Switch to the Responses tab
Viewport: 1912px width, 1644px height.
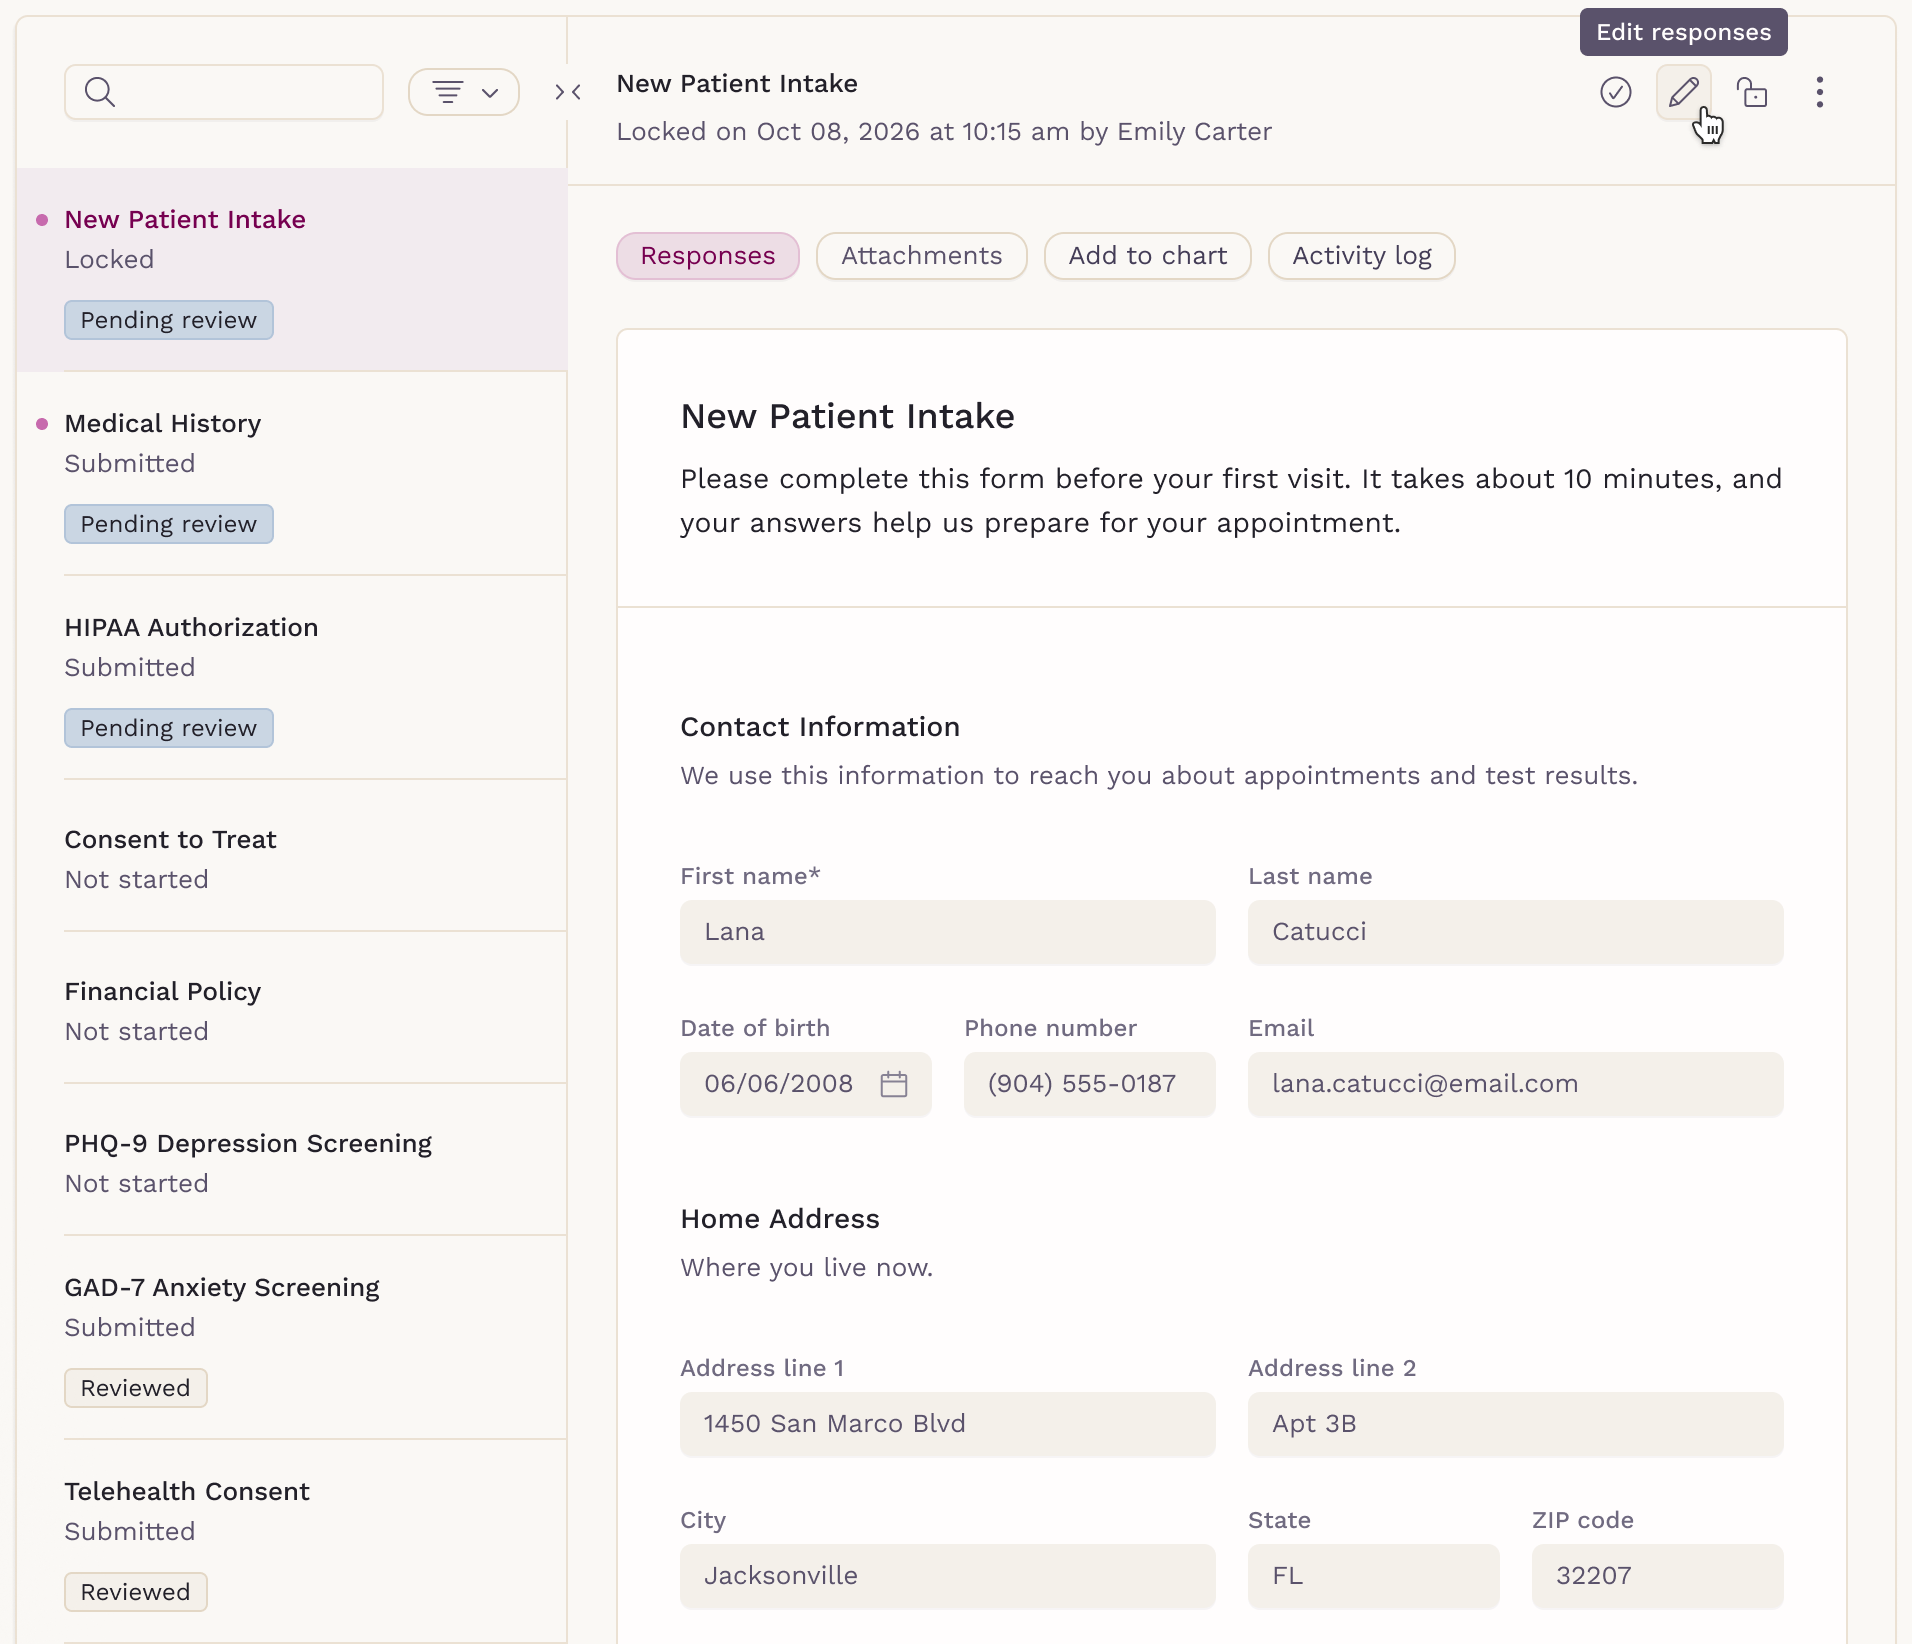tap(708, 256)
